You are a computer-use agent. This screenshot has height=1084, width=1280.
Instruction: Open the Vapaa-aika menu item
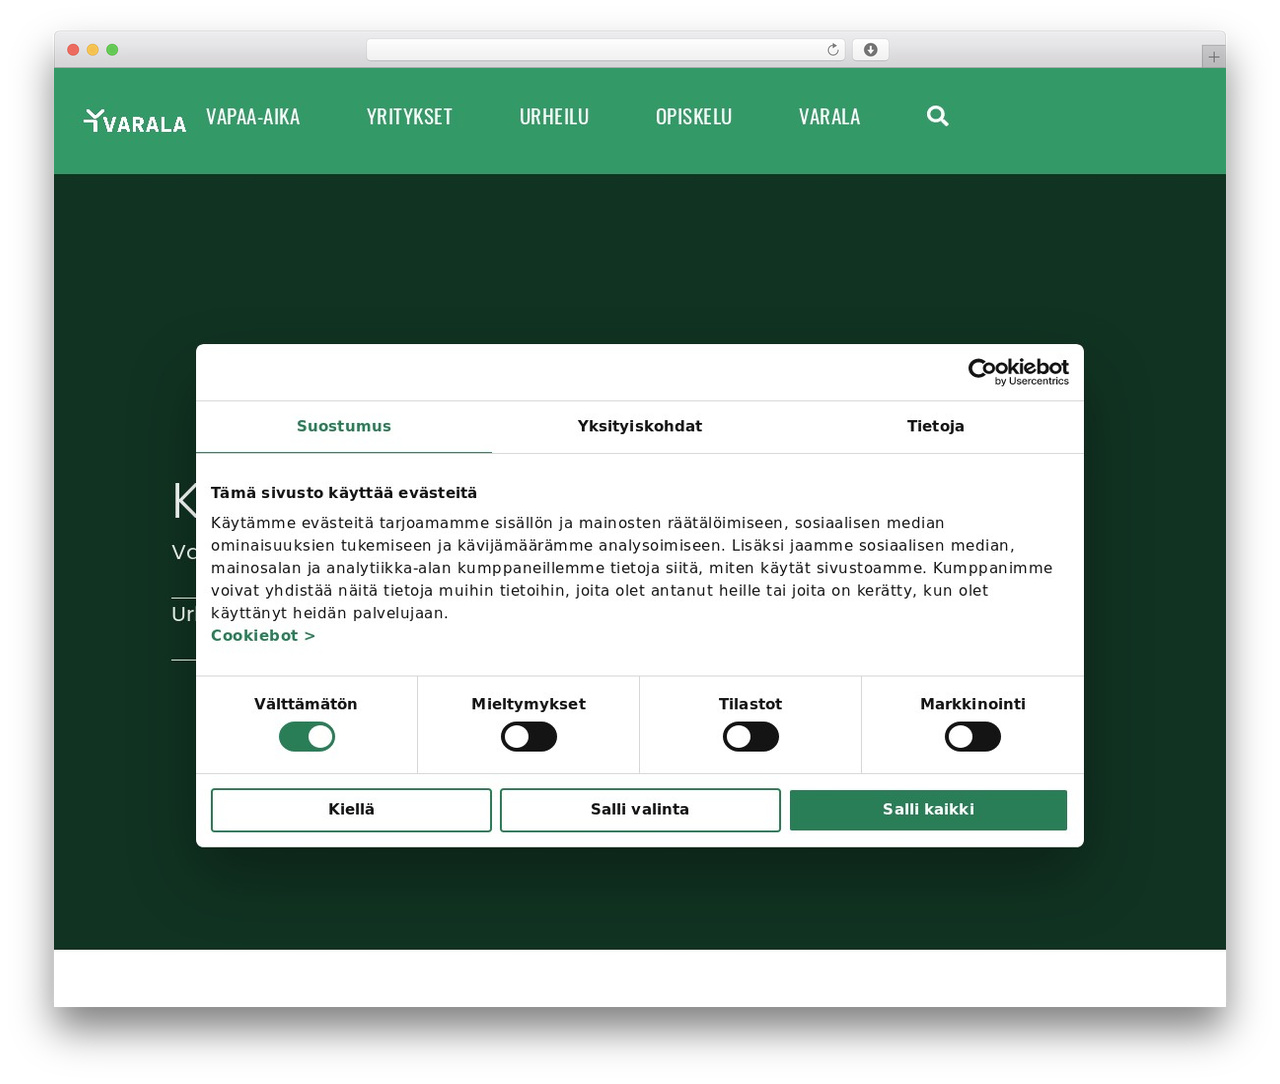tap(253, 117)
